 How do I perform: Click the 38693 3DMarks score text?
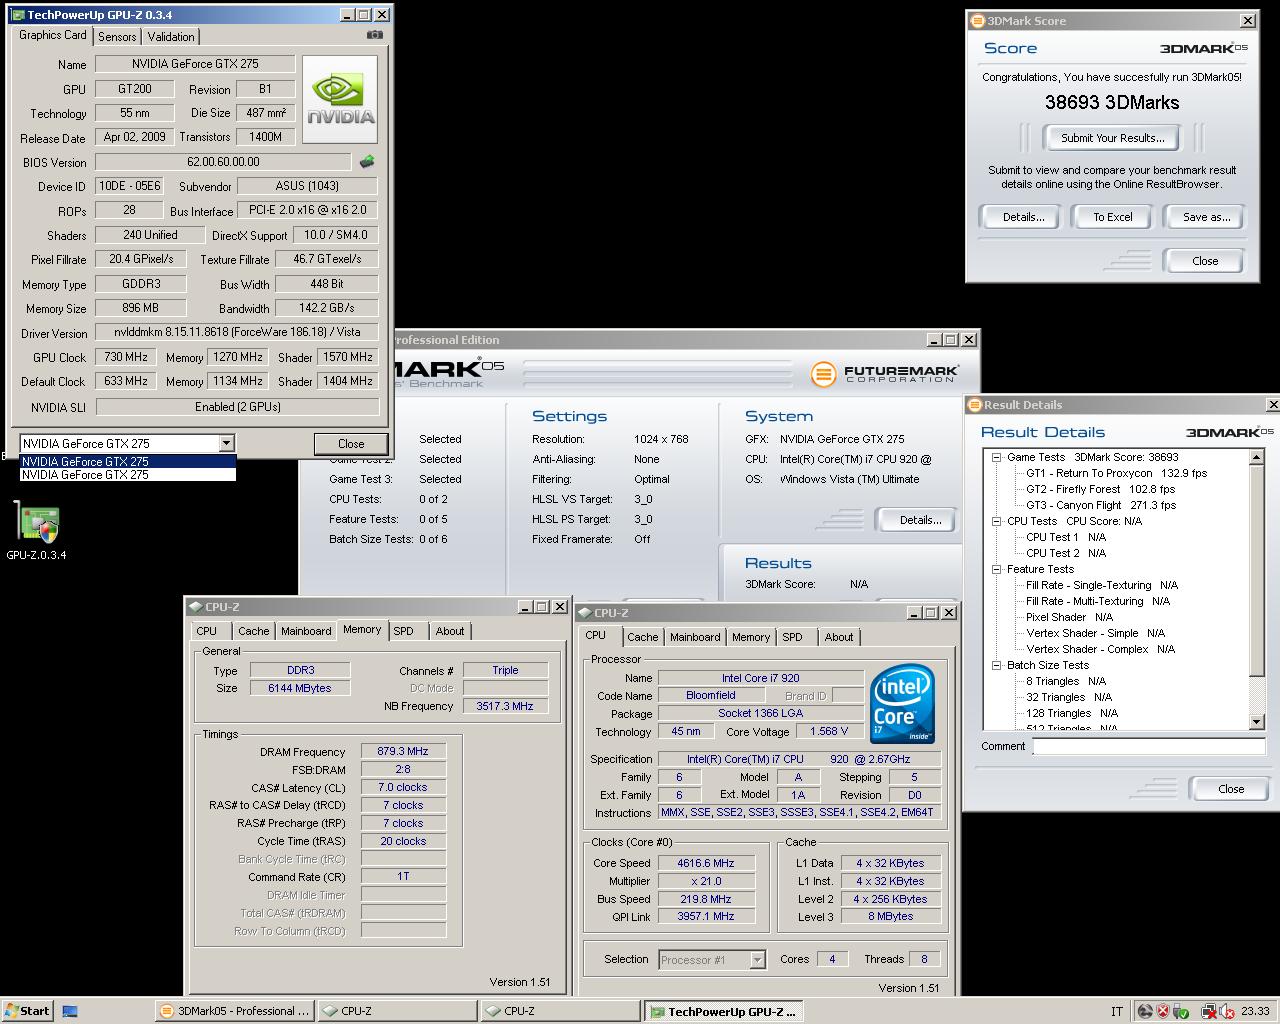1112,102
